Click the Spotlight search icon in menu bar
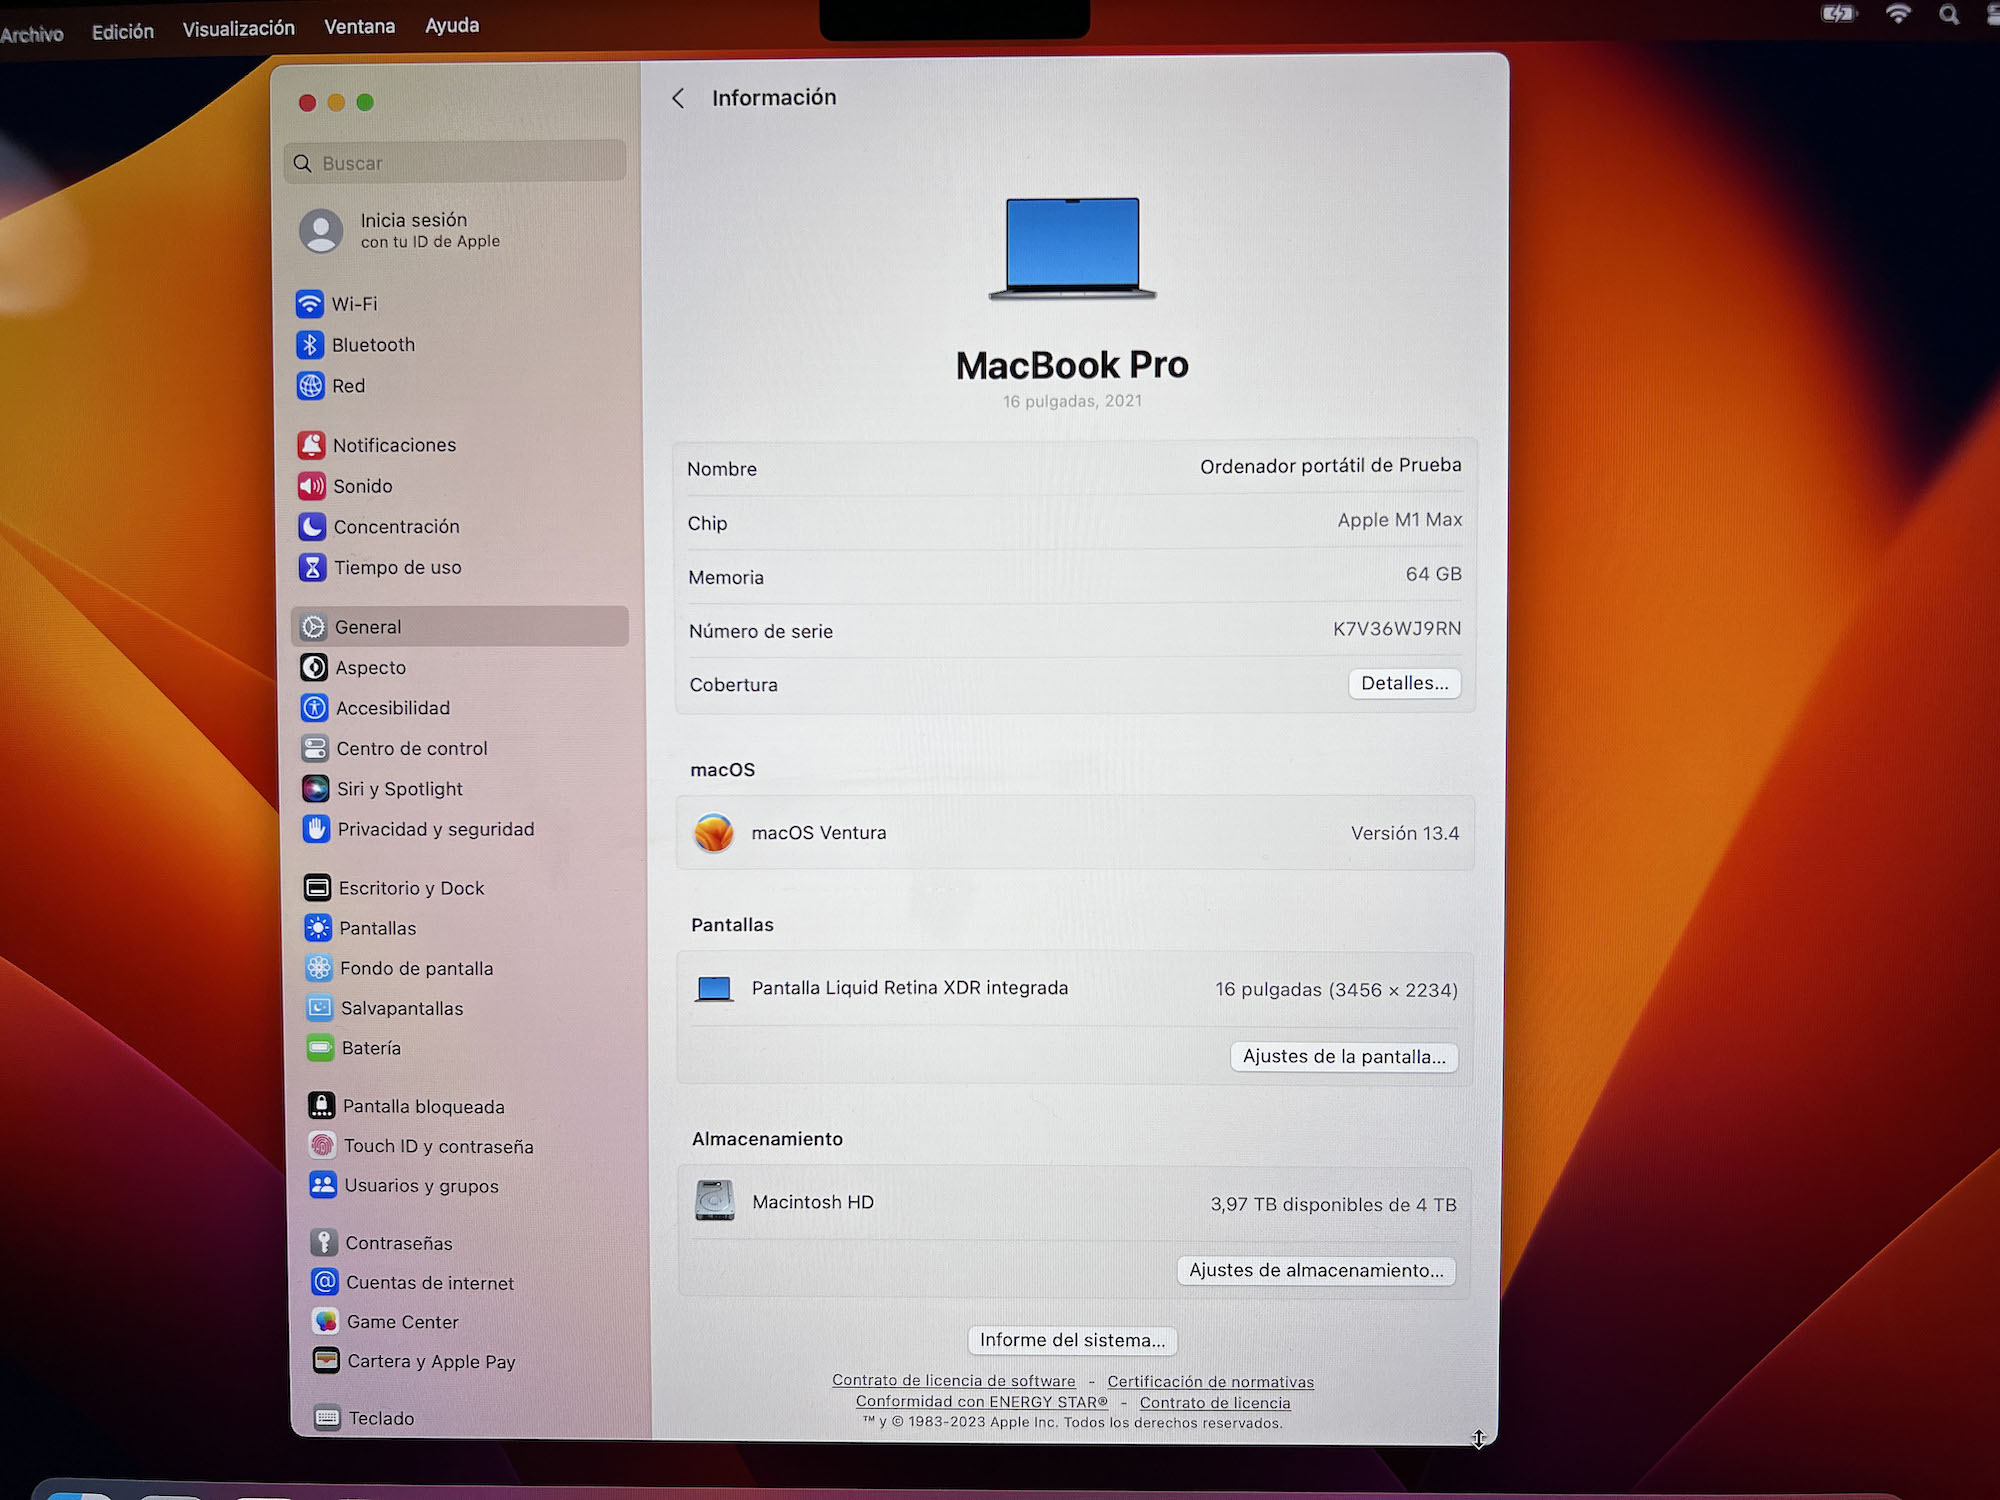2000x1500 pixels. click(x=1949, y=15)
